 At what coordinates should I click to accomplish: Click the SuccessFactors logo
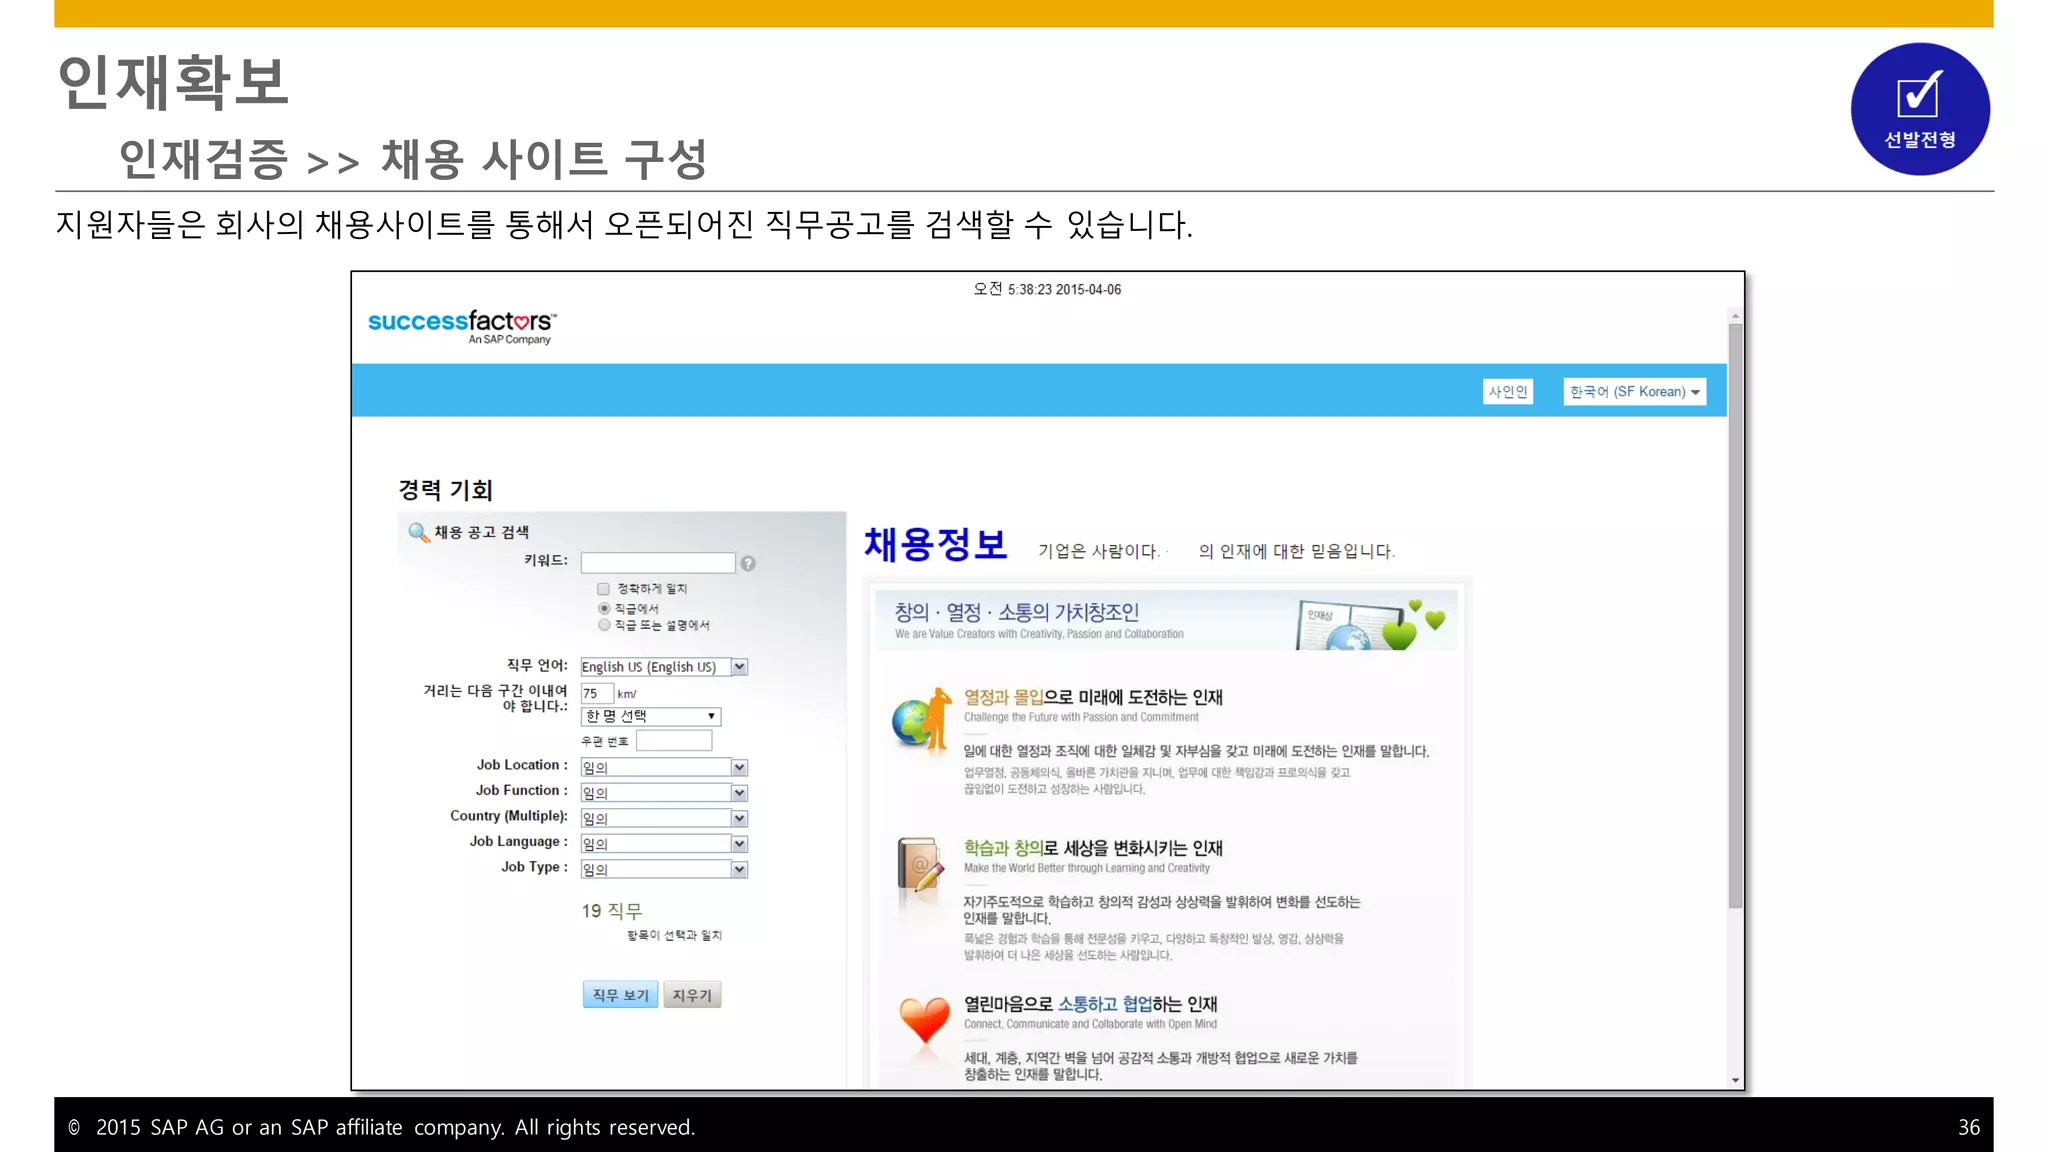pyautogui.click(x=462, y=326)
